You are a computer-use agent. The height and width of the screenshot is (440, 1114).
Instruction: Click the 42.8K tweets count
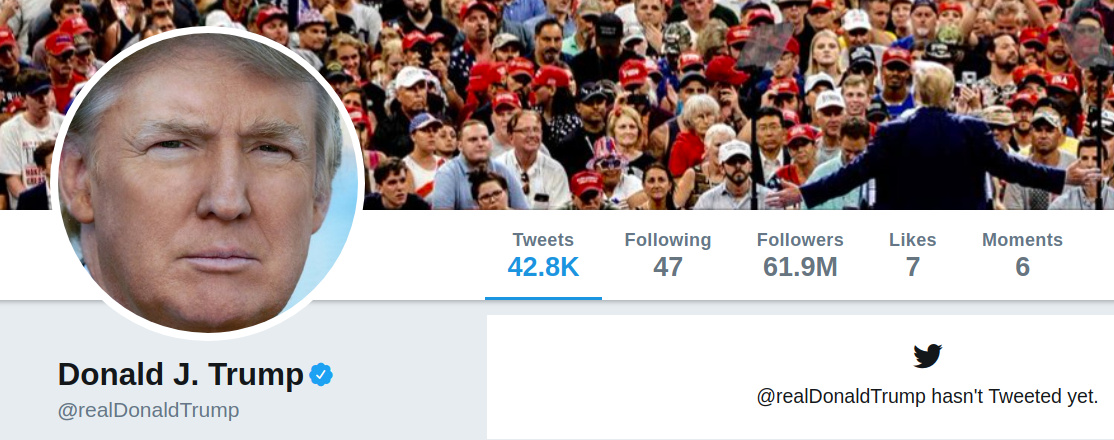pos(544,267)
